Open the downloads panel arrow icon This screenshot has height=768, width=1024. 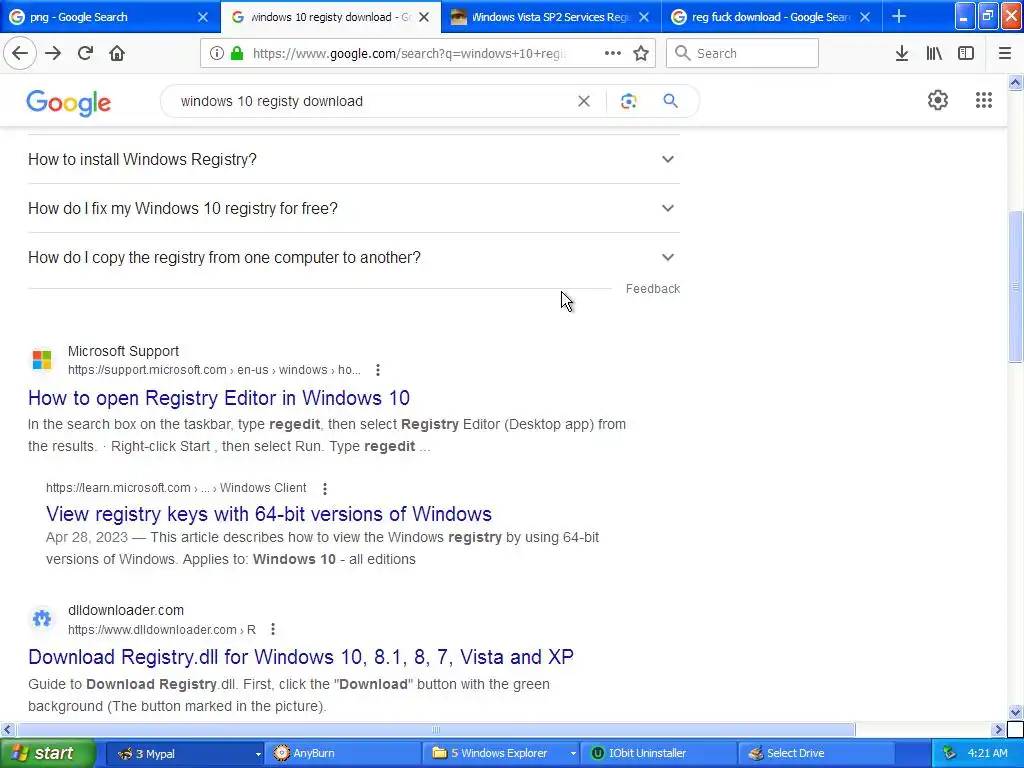[x=902, y=53]
